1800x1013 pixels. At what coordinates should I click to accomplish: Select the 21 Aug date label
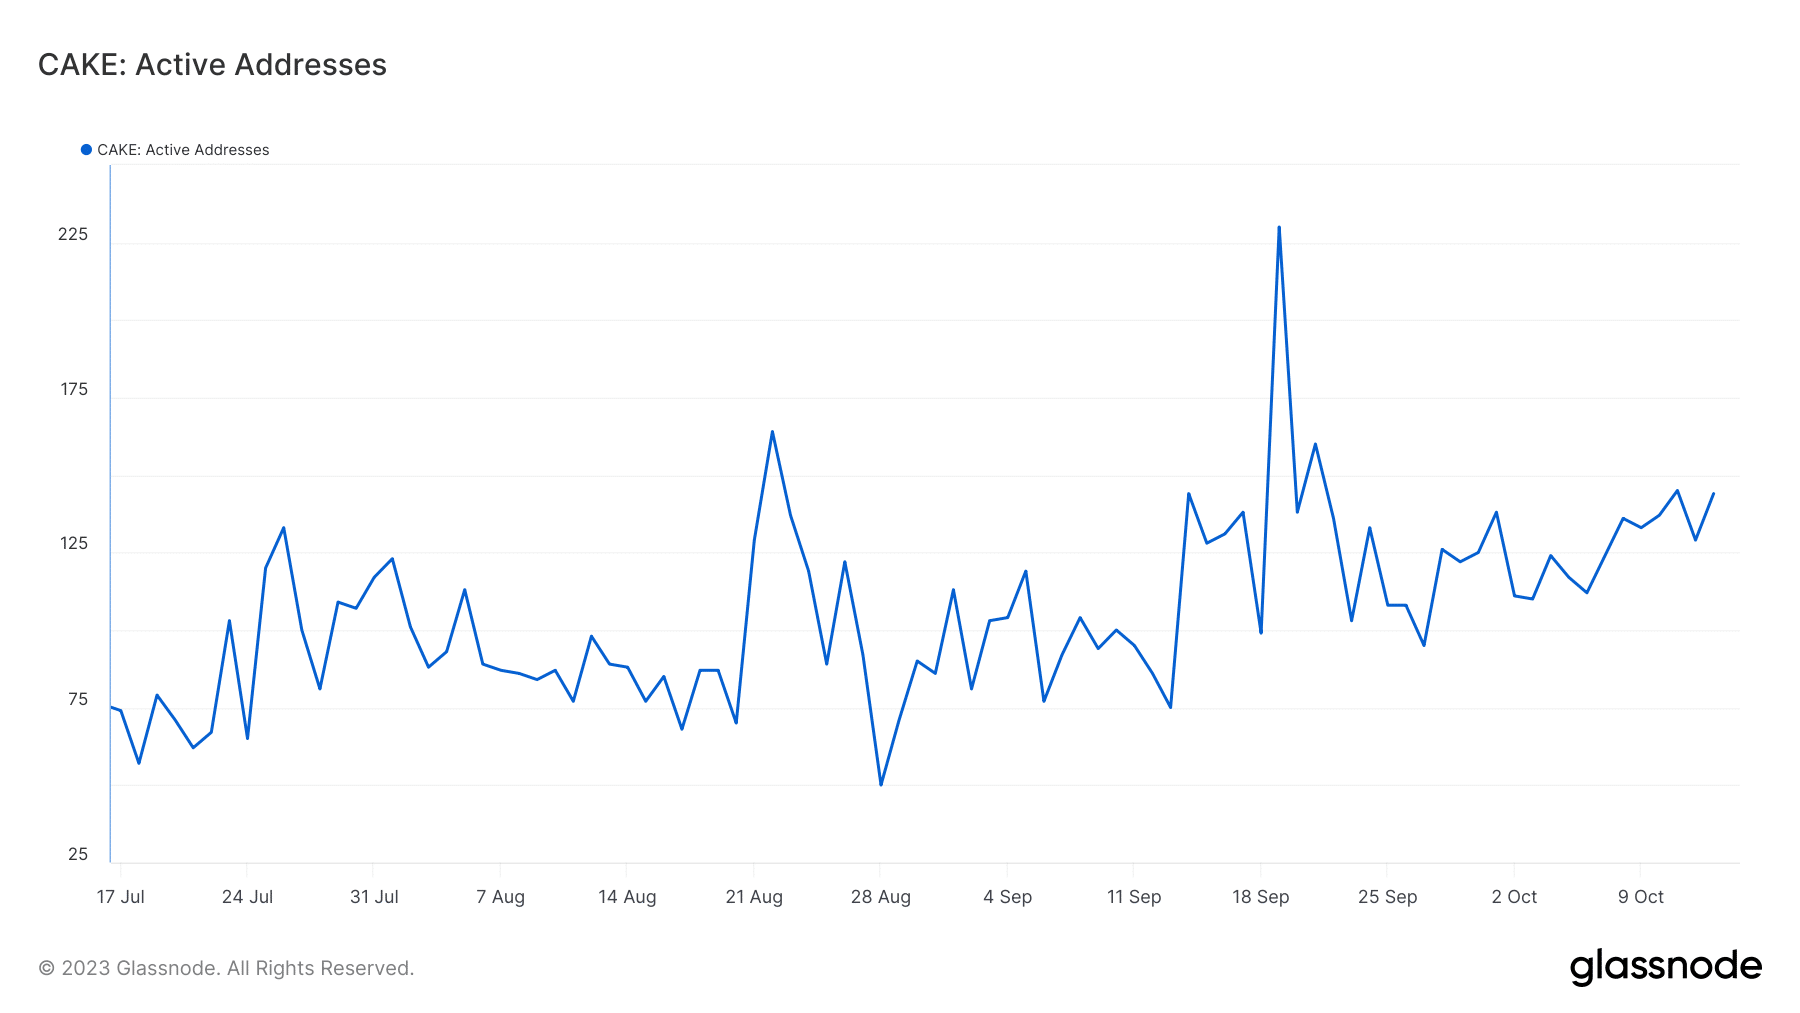(x=754, y=897)
